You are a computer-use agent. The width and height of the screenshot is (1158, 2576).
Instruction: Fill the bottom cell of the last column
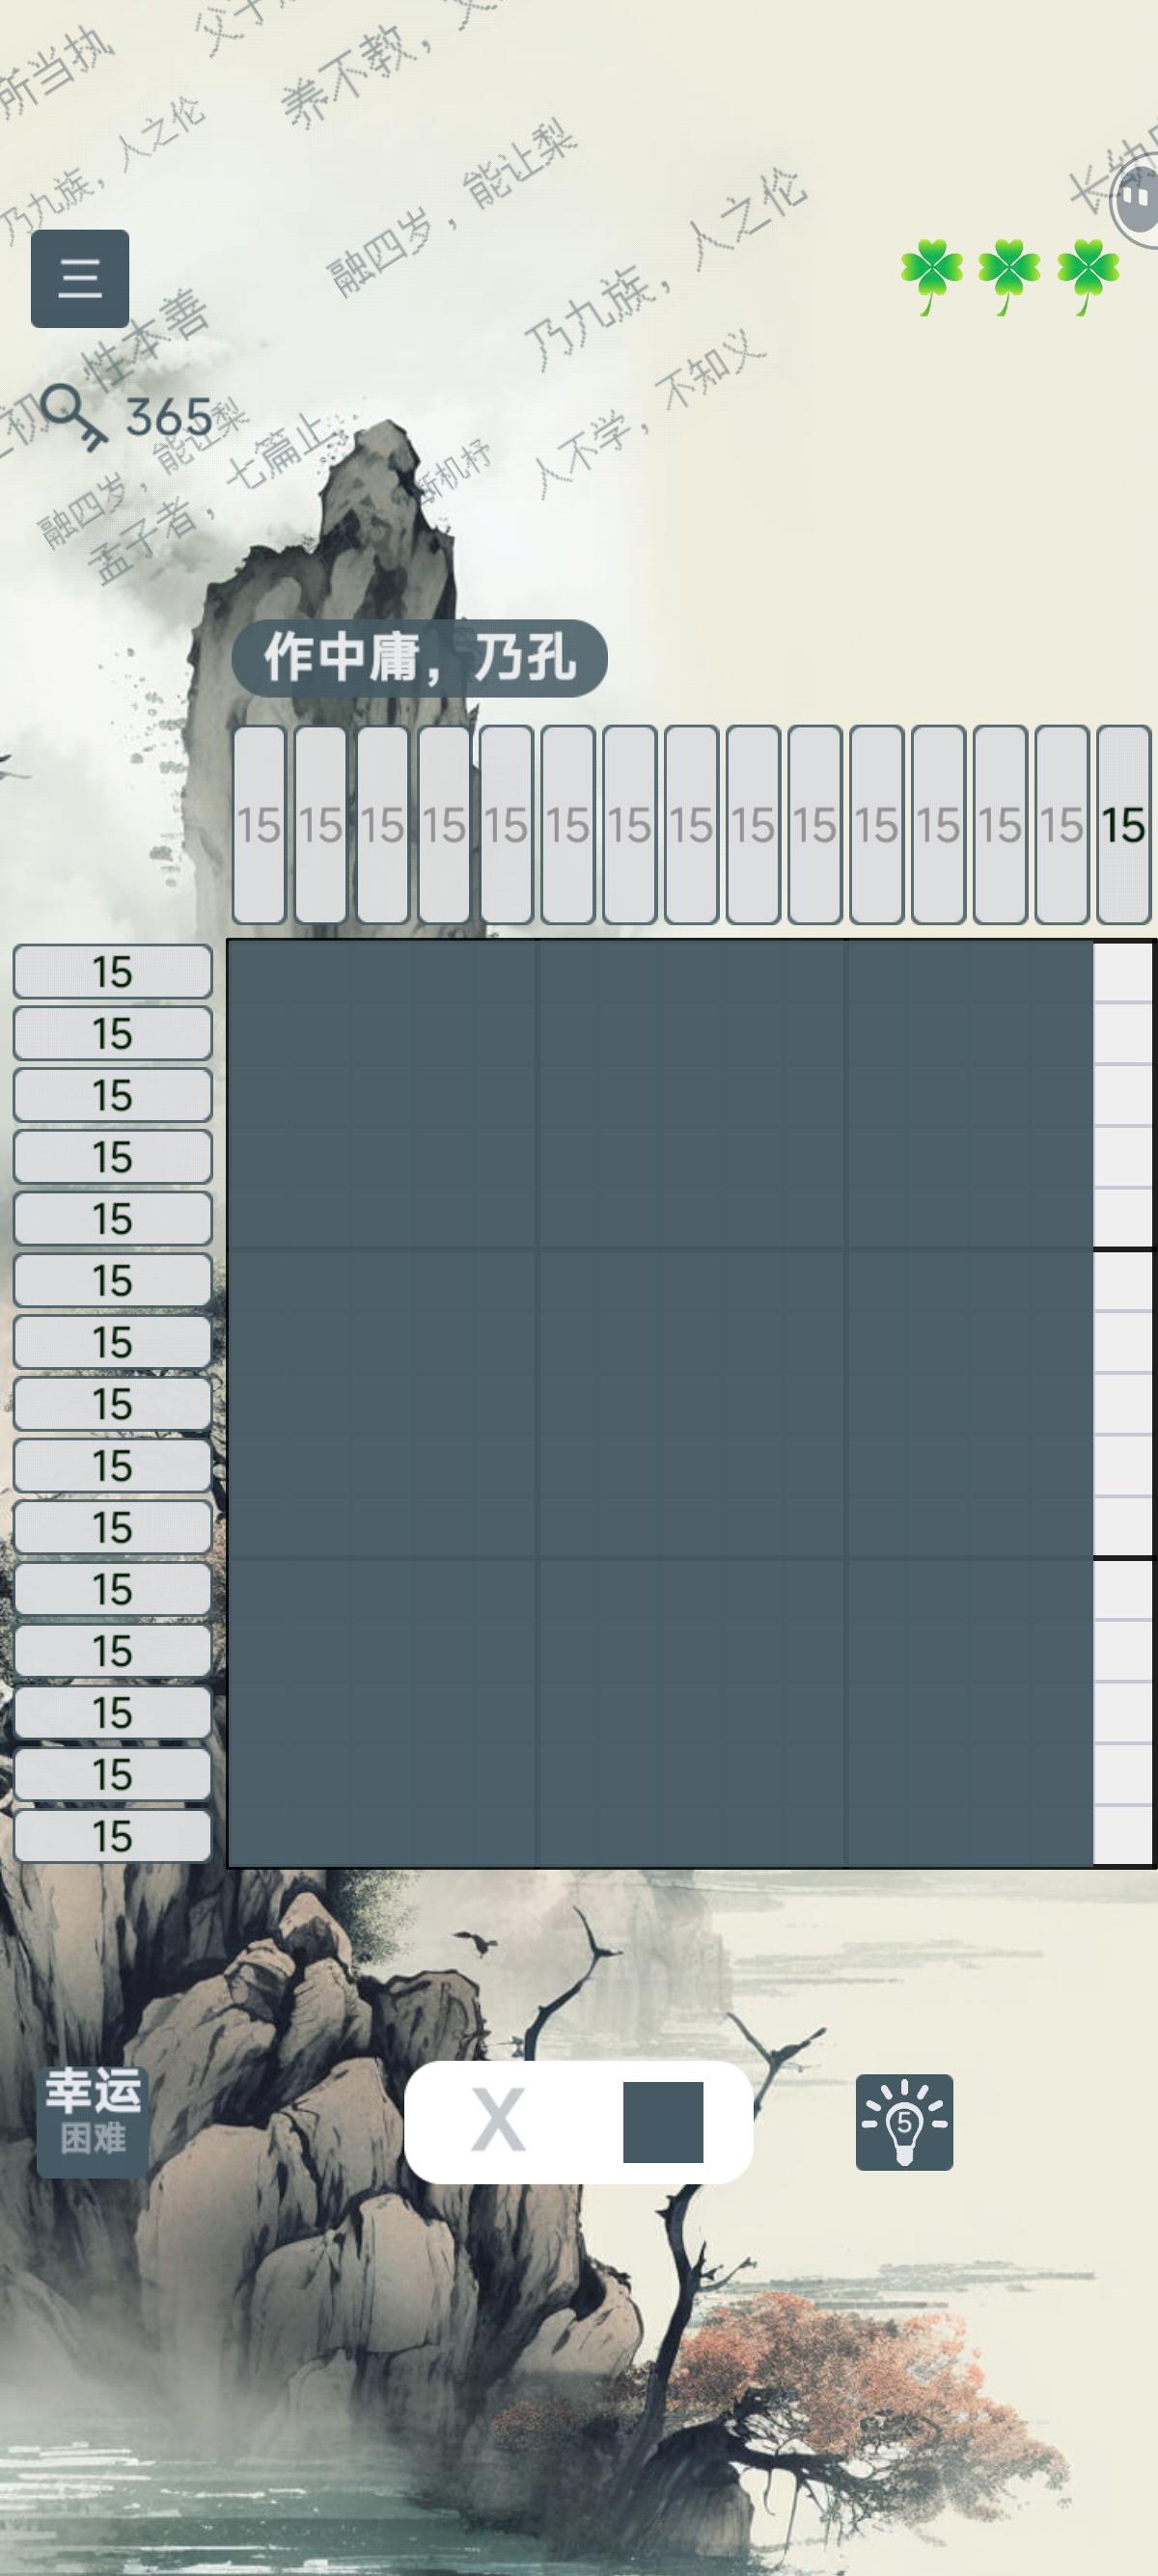point(1123,1835)
